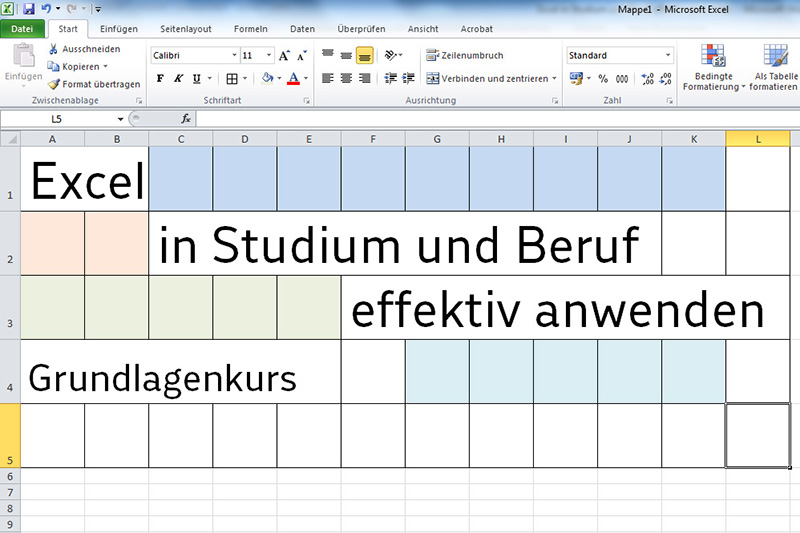
Task: Open Zwischenablage dialog launcher
Action: pyautogui.click(x=139, y=101)
